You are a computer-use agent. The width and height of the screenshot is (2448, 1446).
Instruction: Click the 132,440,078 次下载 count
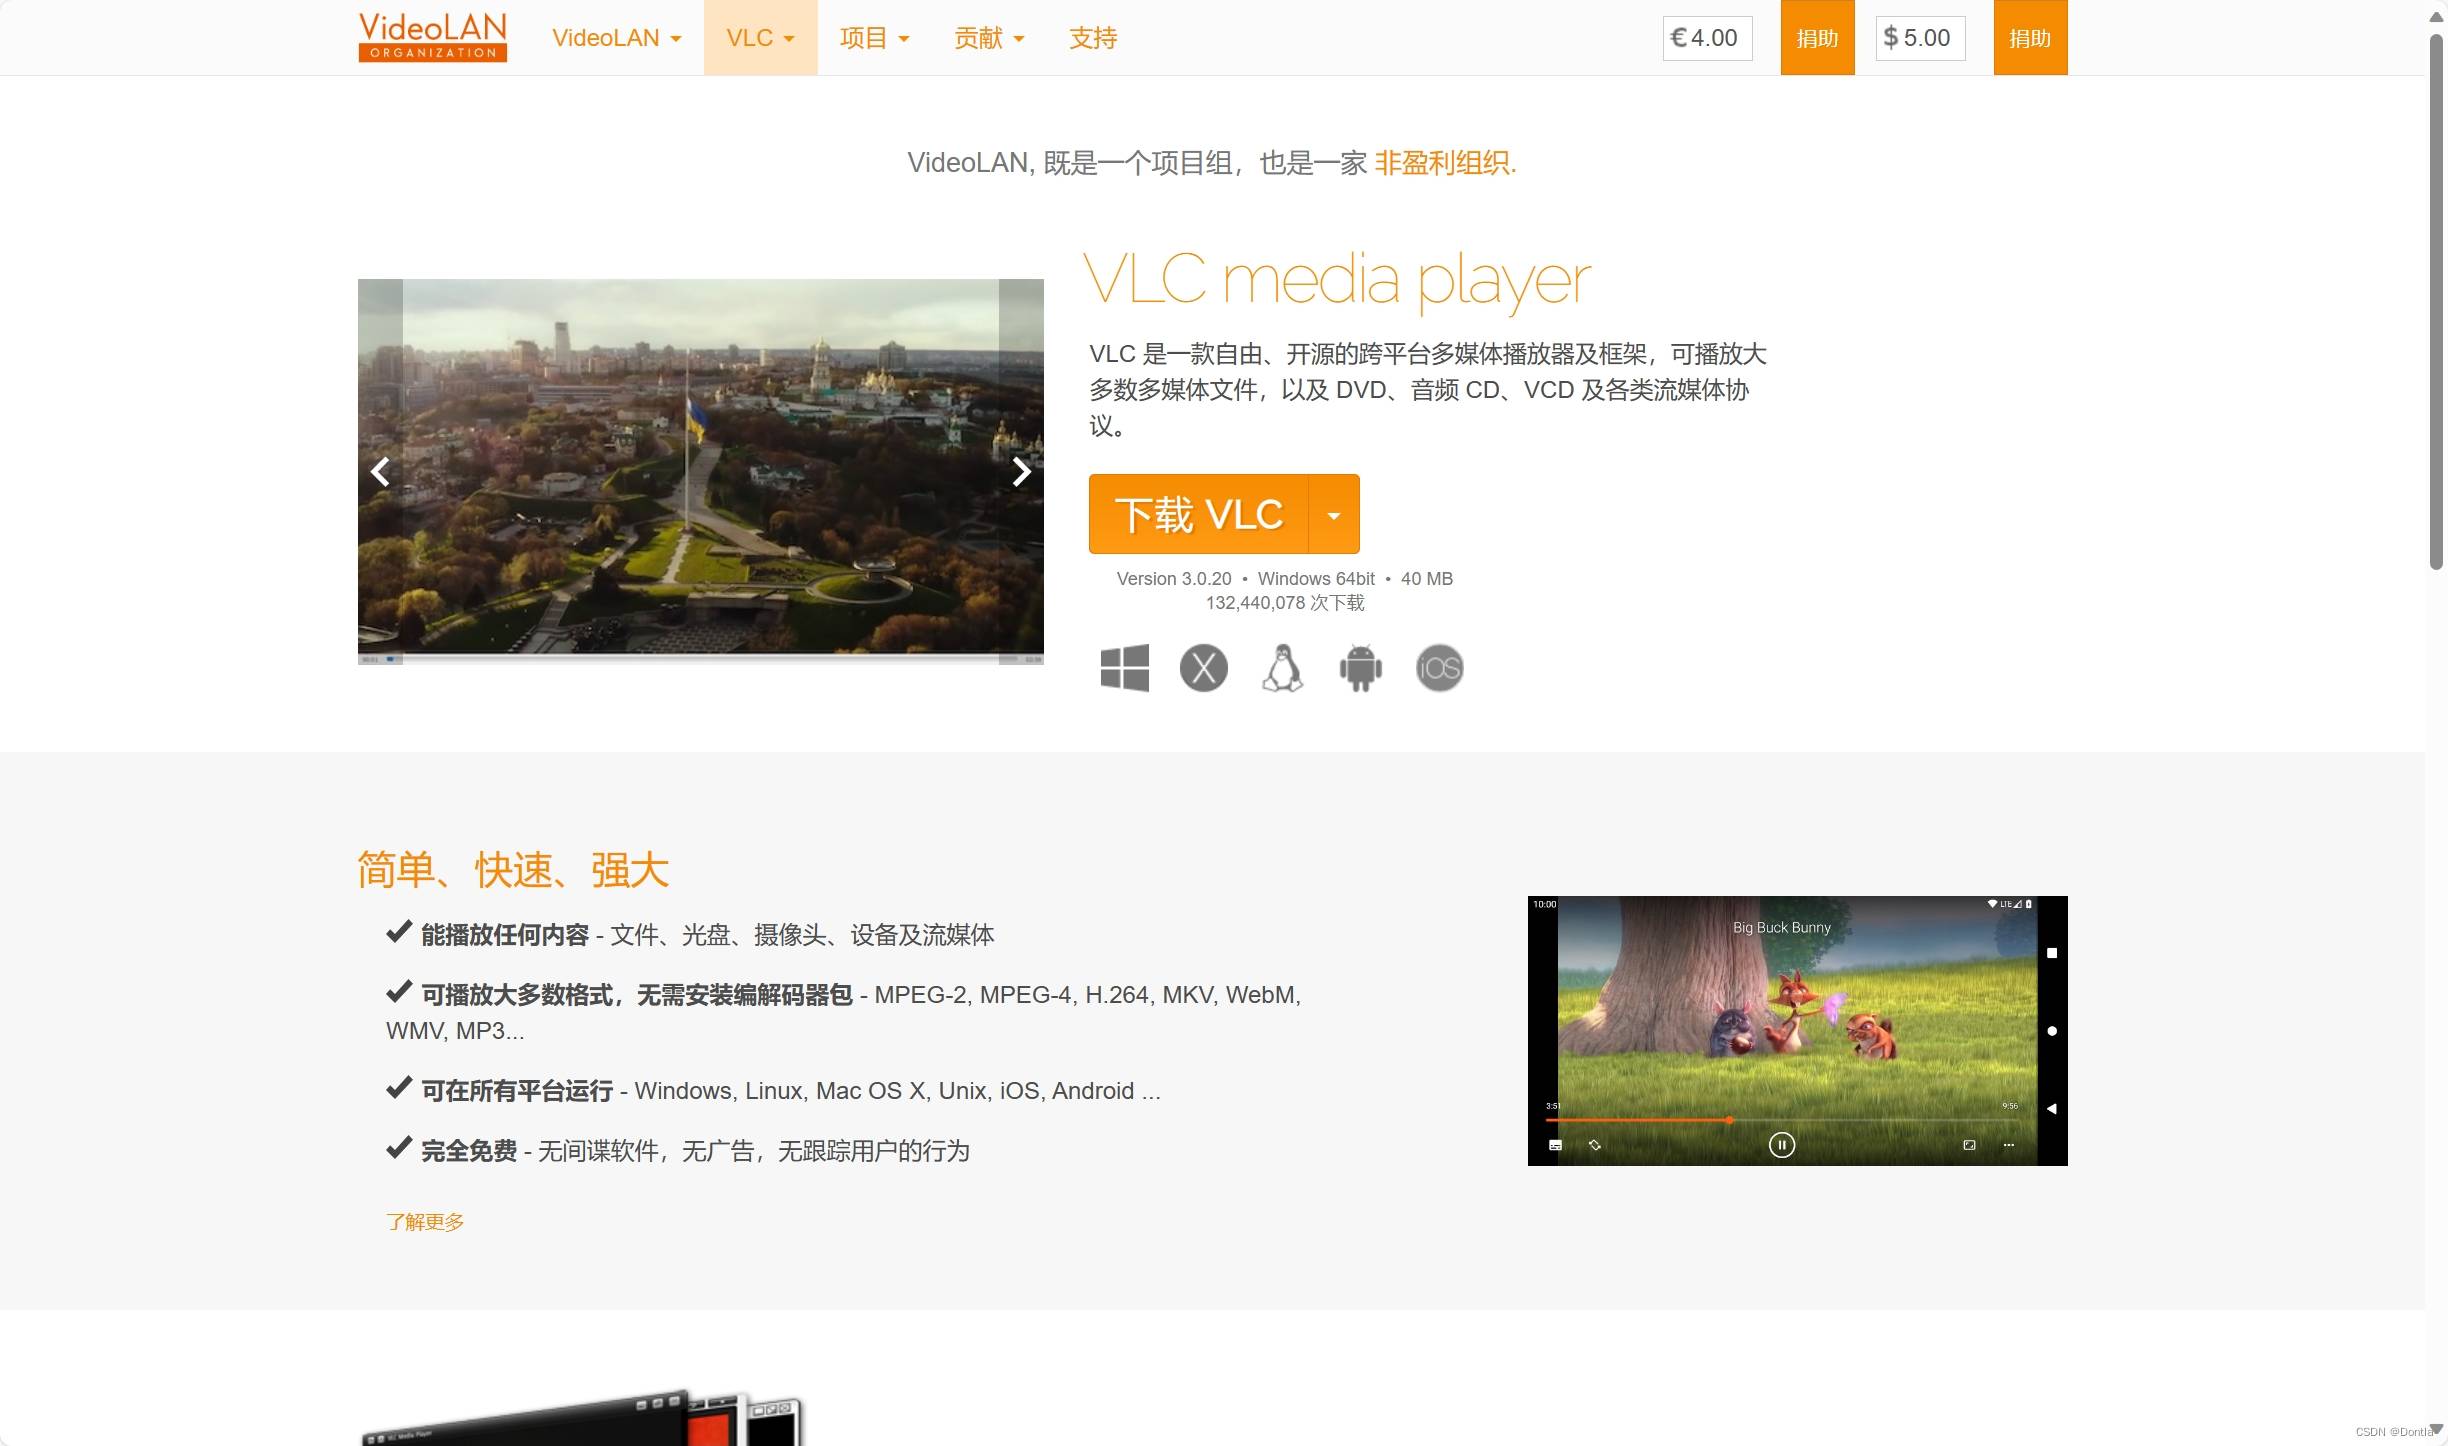click(1285, 603)
